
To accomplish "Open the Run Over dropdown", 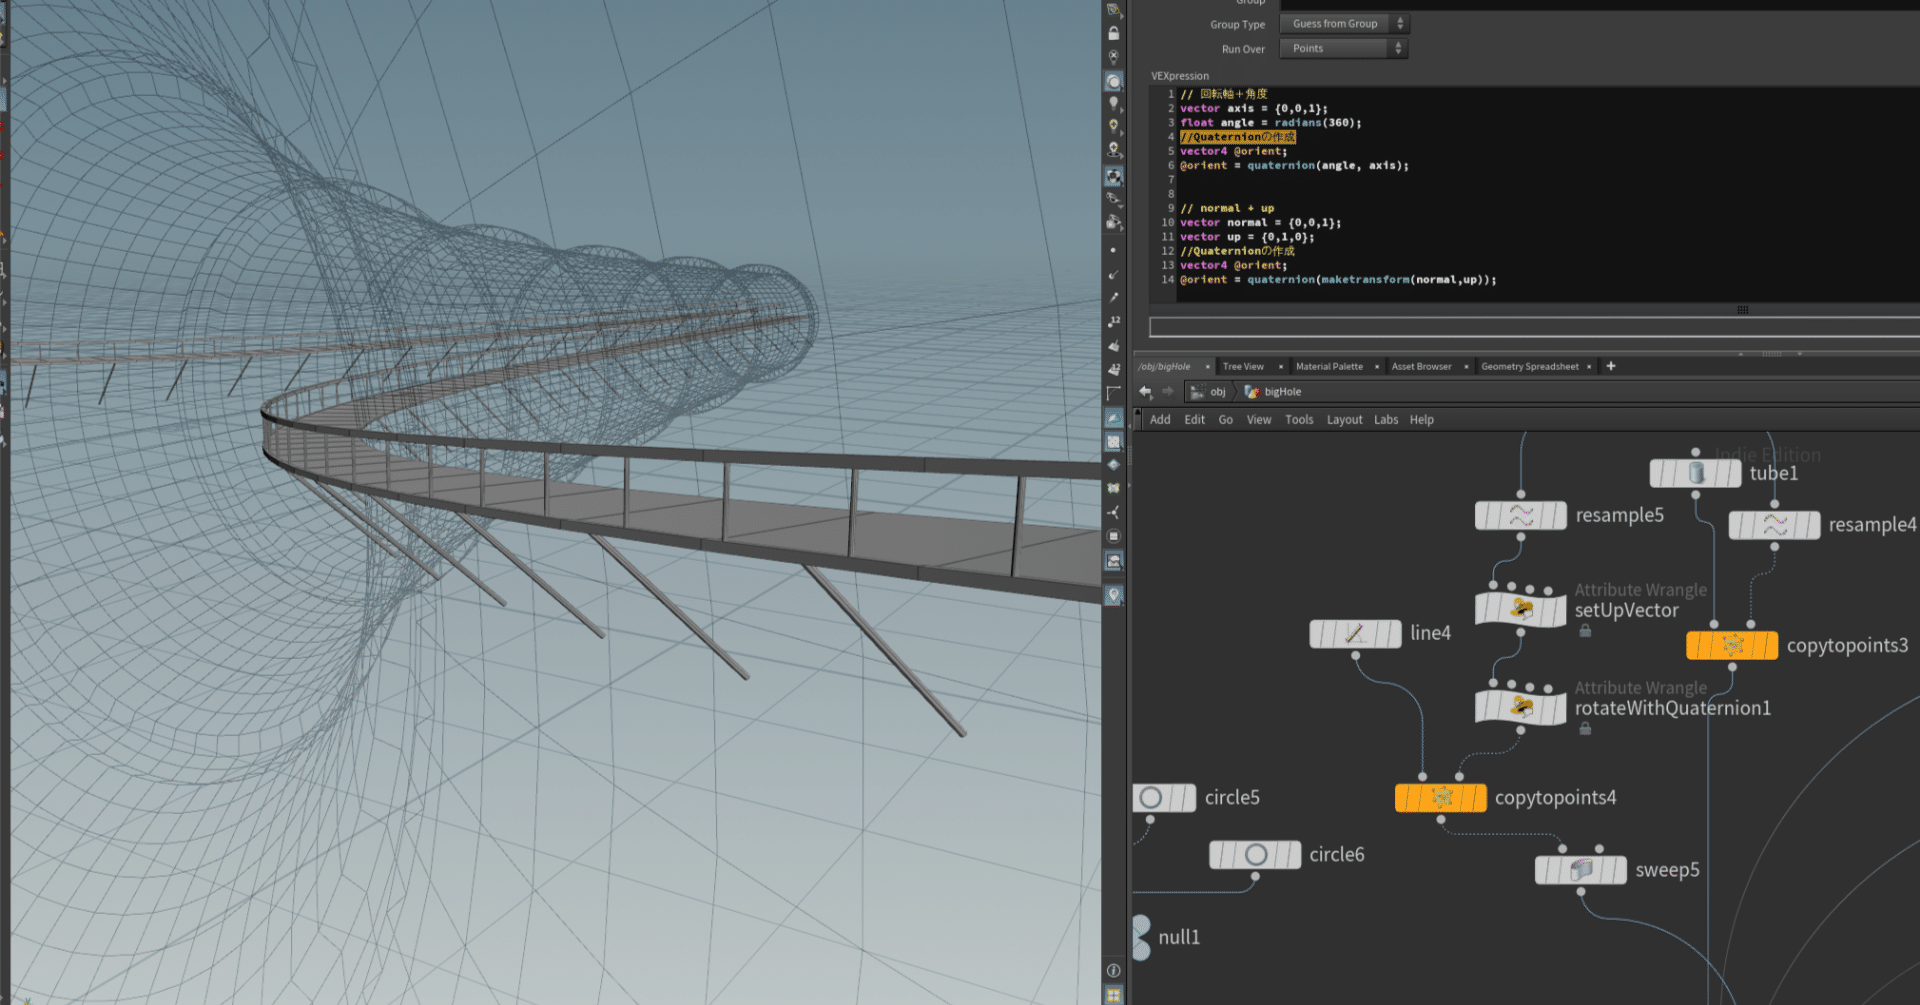I will pyautogui.click(x=1343, y=48).
